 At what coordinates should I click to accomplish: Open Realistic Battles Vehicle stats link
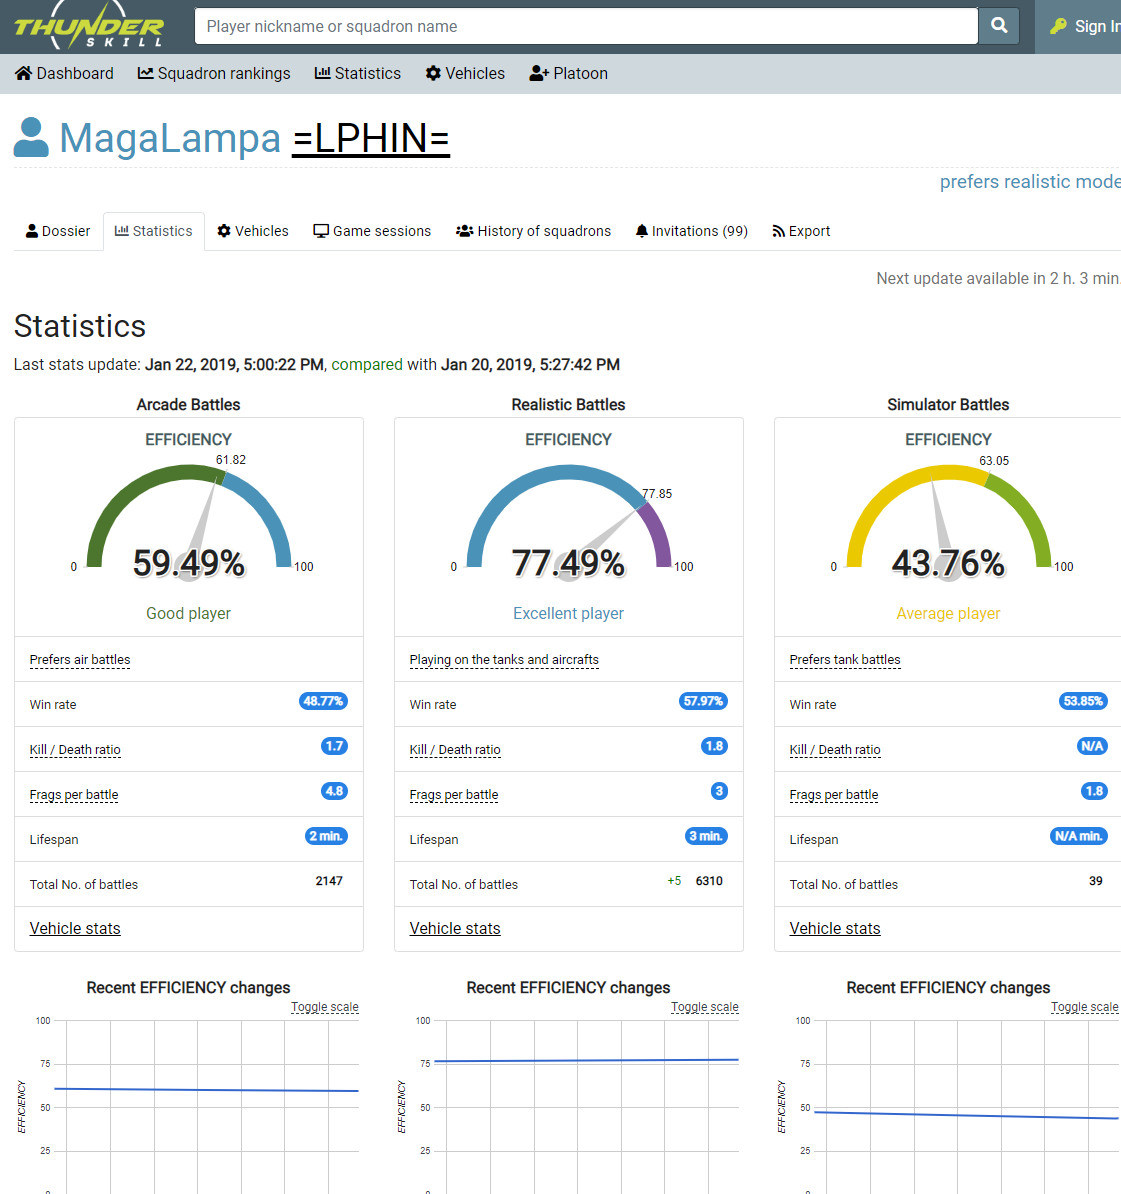coord(455,928)
